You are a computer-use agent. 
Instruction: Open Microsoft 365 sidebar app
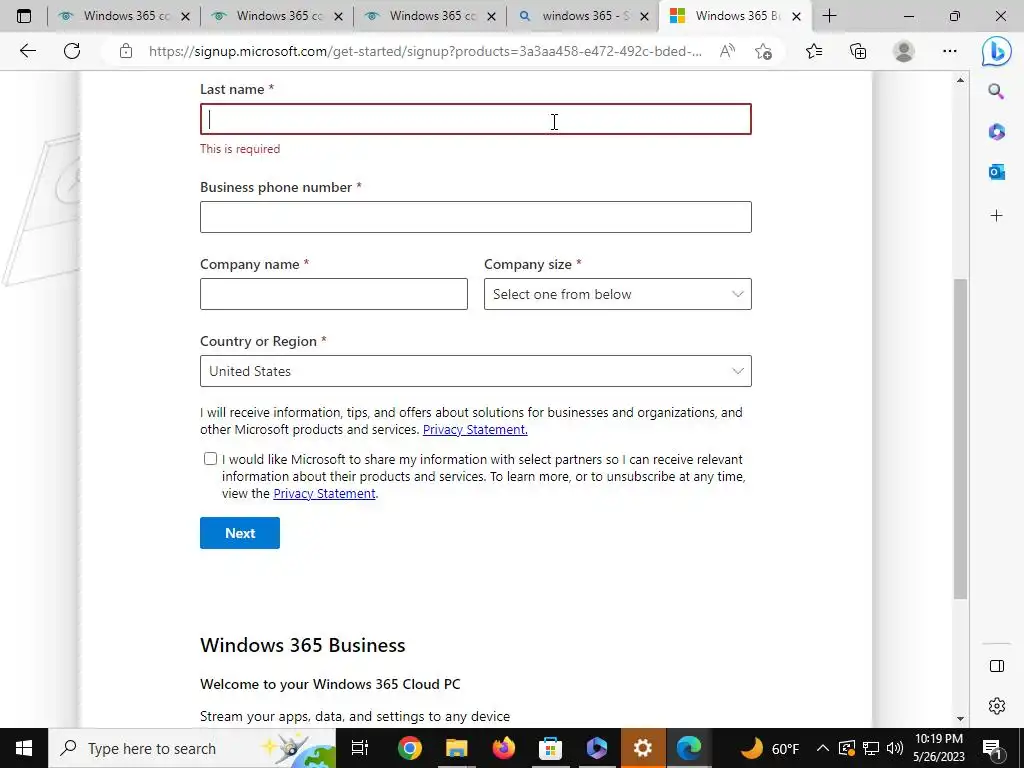click(996, 132)
